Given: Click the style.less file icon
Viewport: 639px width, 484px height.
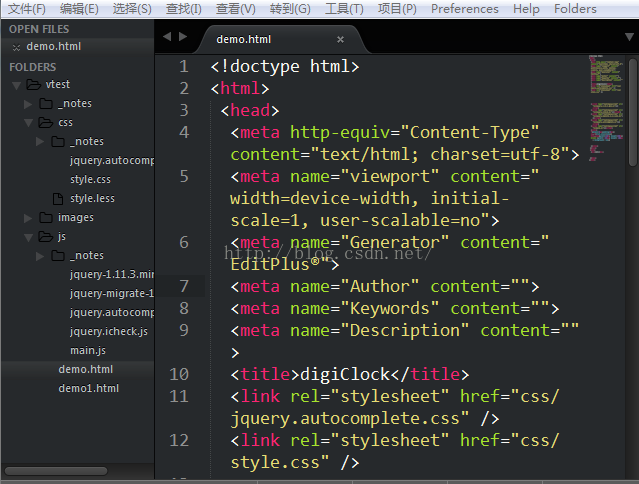Looking at the screenshot, I should pos(59,199).
